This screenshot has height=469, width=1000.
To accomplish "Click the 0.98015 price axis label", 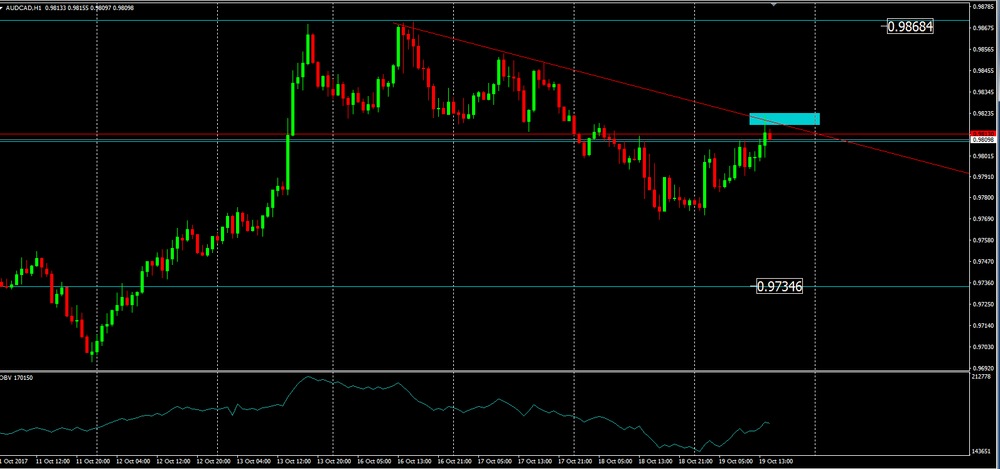I will pos(982,156).
